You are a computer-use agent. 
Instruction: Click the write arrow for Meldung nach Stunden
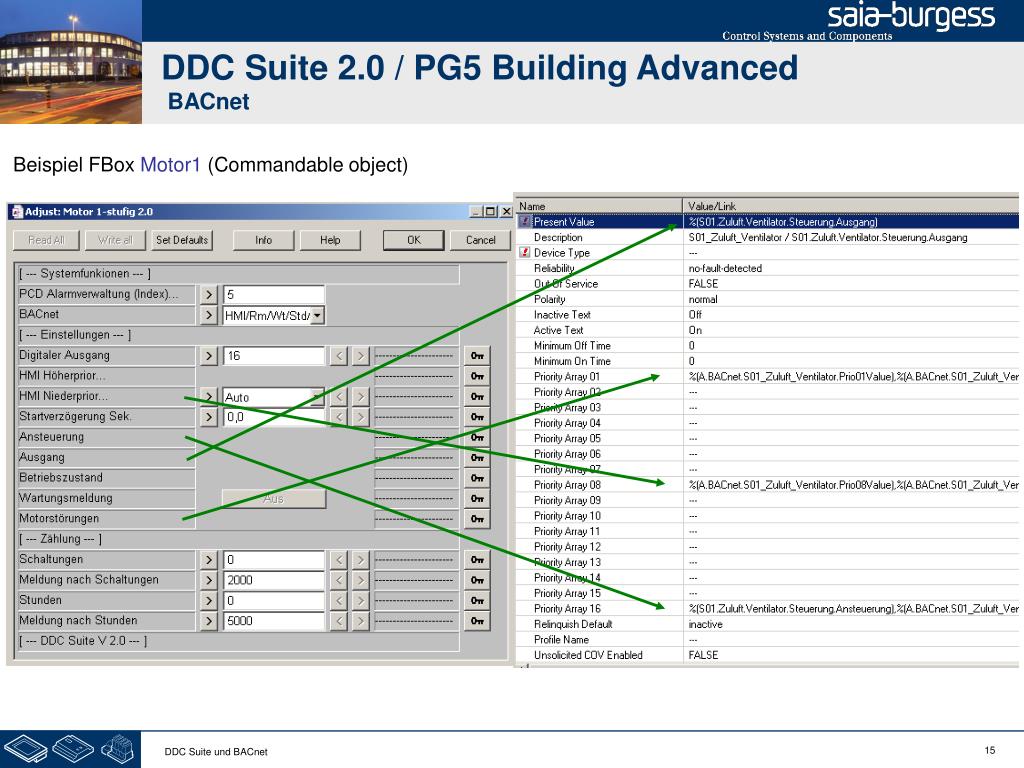[209, 620]
